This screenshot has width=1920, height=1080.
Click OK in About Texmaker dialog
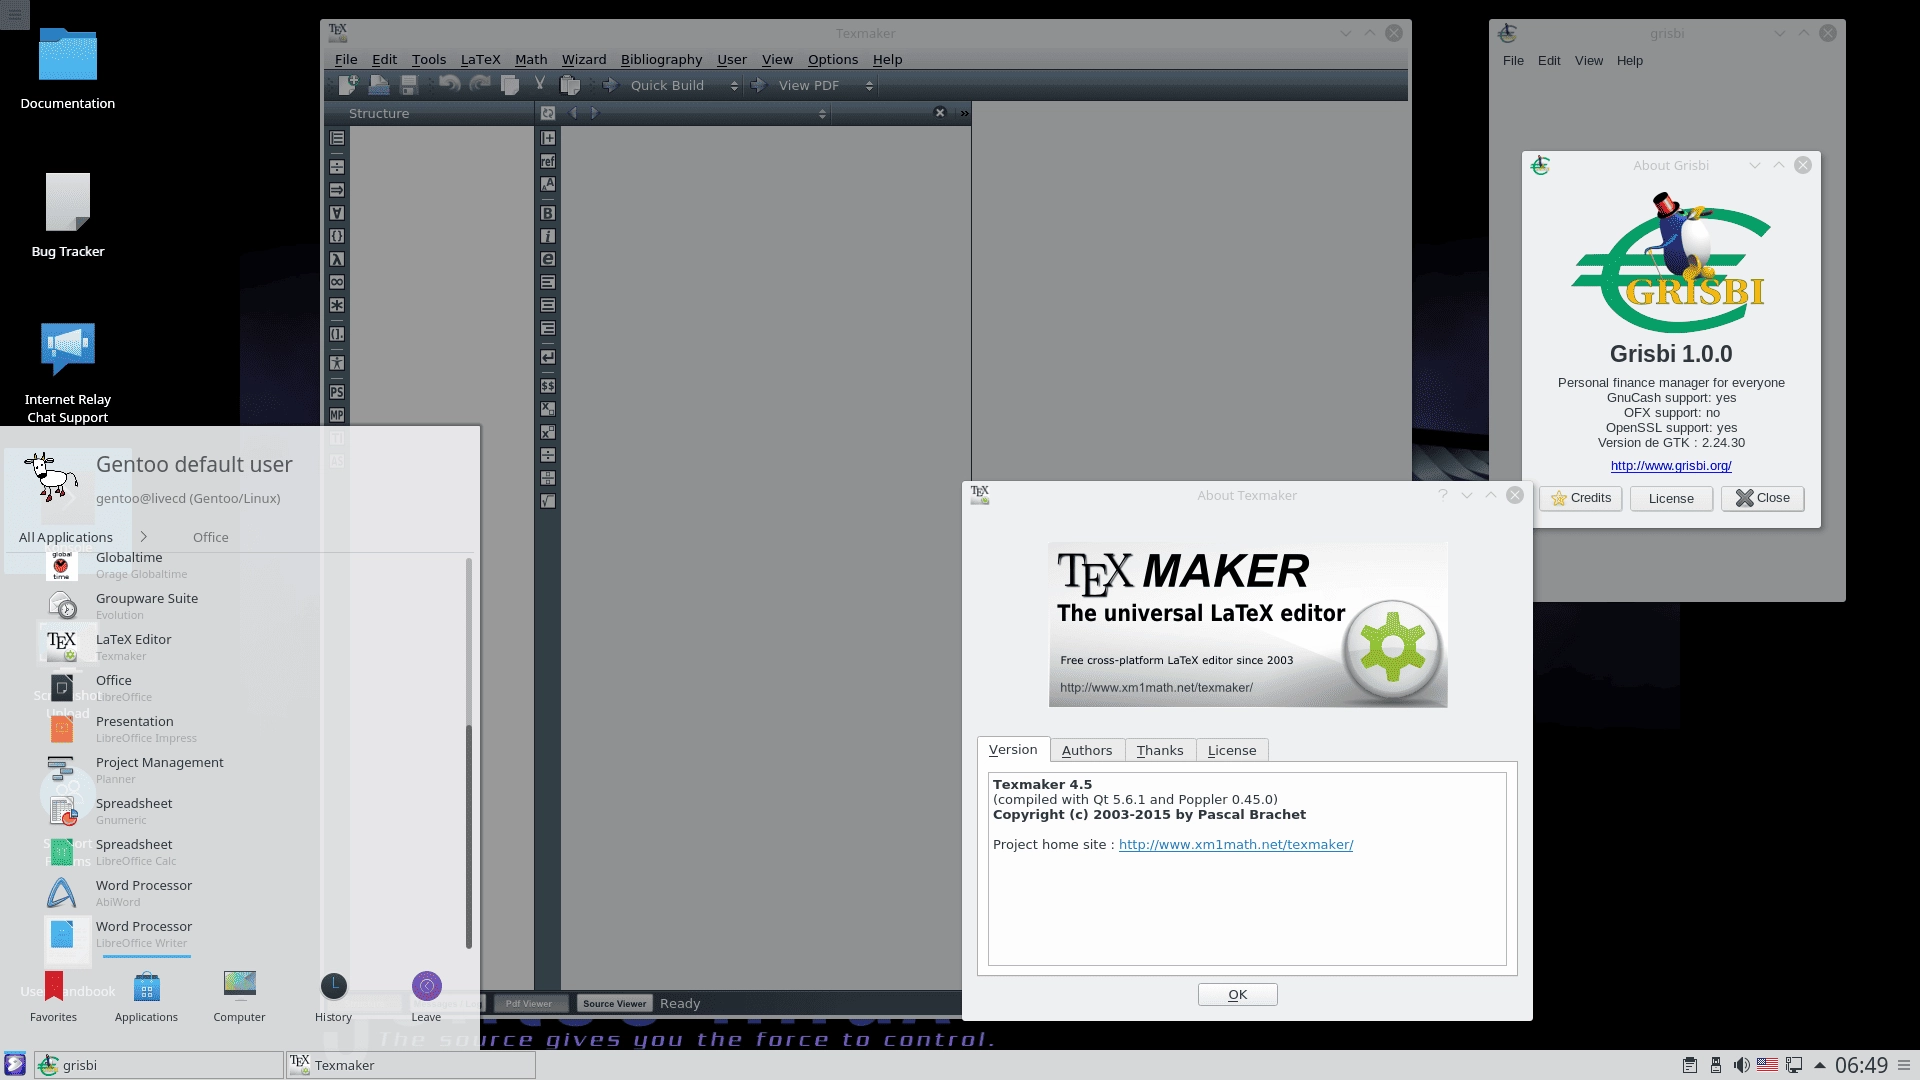(1238, 994)
